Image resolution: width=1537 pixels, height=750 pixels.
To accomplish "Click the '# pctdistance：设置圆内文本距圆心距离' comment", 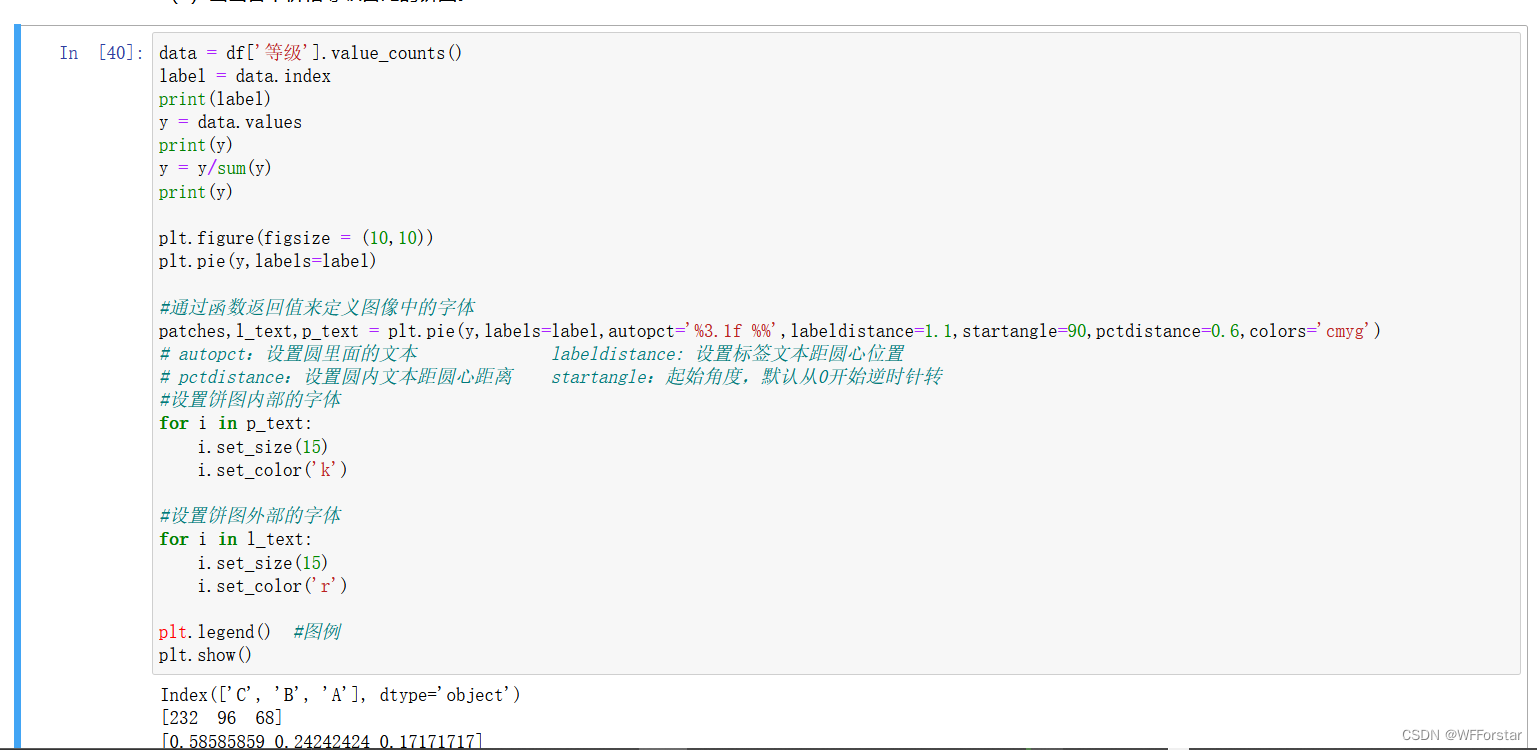I will click(x=336, y=376).
